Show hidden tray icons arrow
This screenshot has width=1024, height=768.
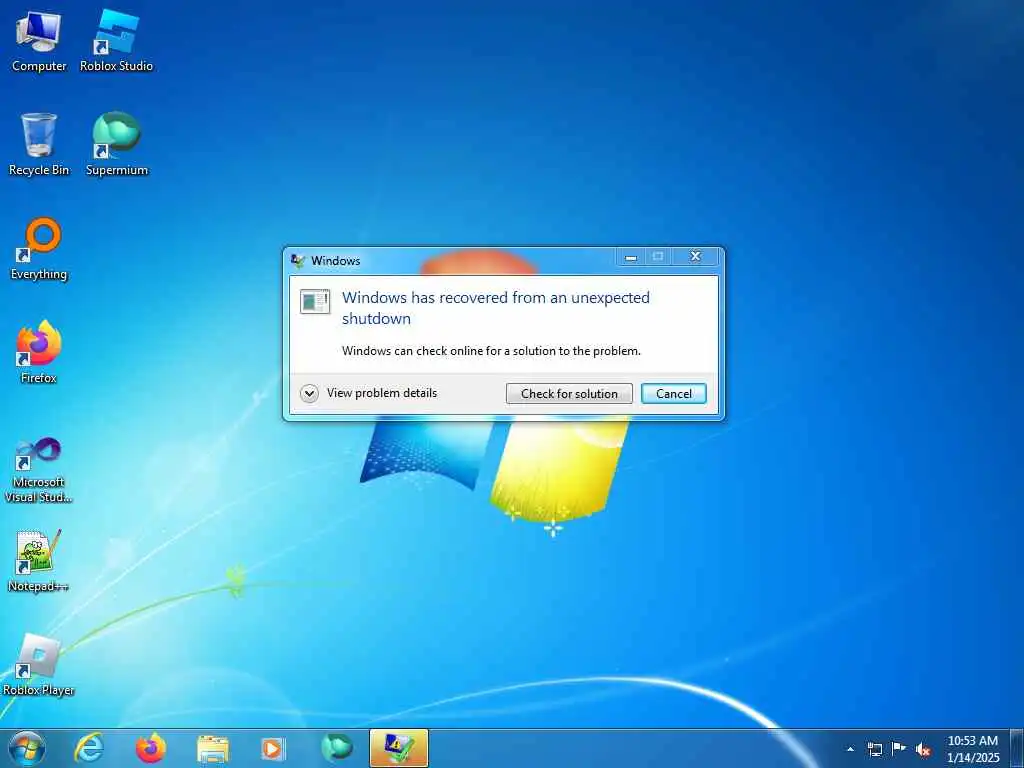[850, 749]
